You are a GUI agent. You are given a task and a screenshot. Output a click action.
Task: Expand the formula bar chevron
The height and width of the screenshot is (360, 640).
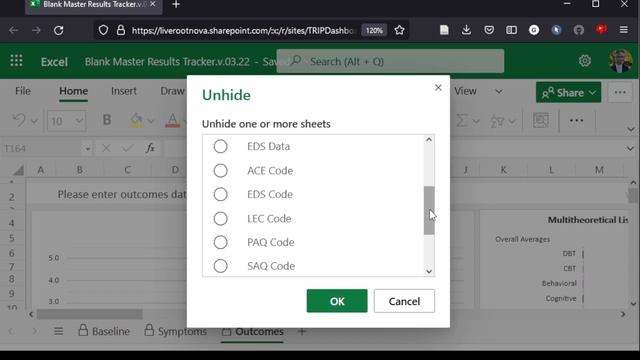click(630, 149)
